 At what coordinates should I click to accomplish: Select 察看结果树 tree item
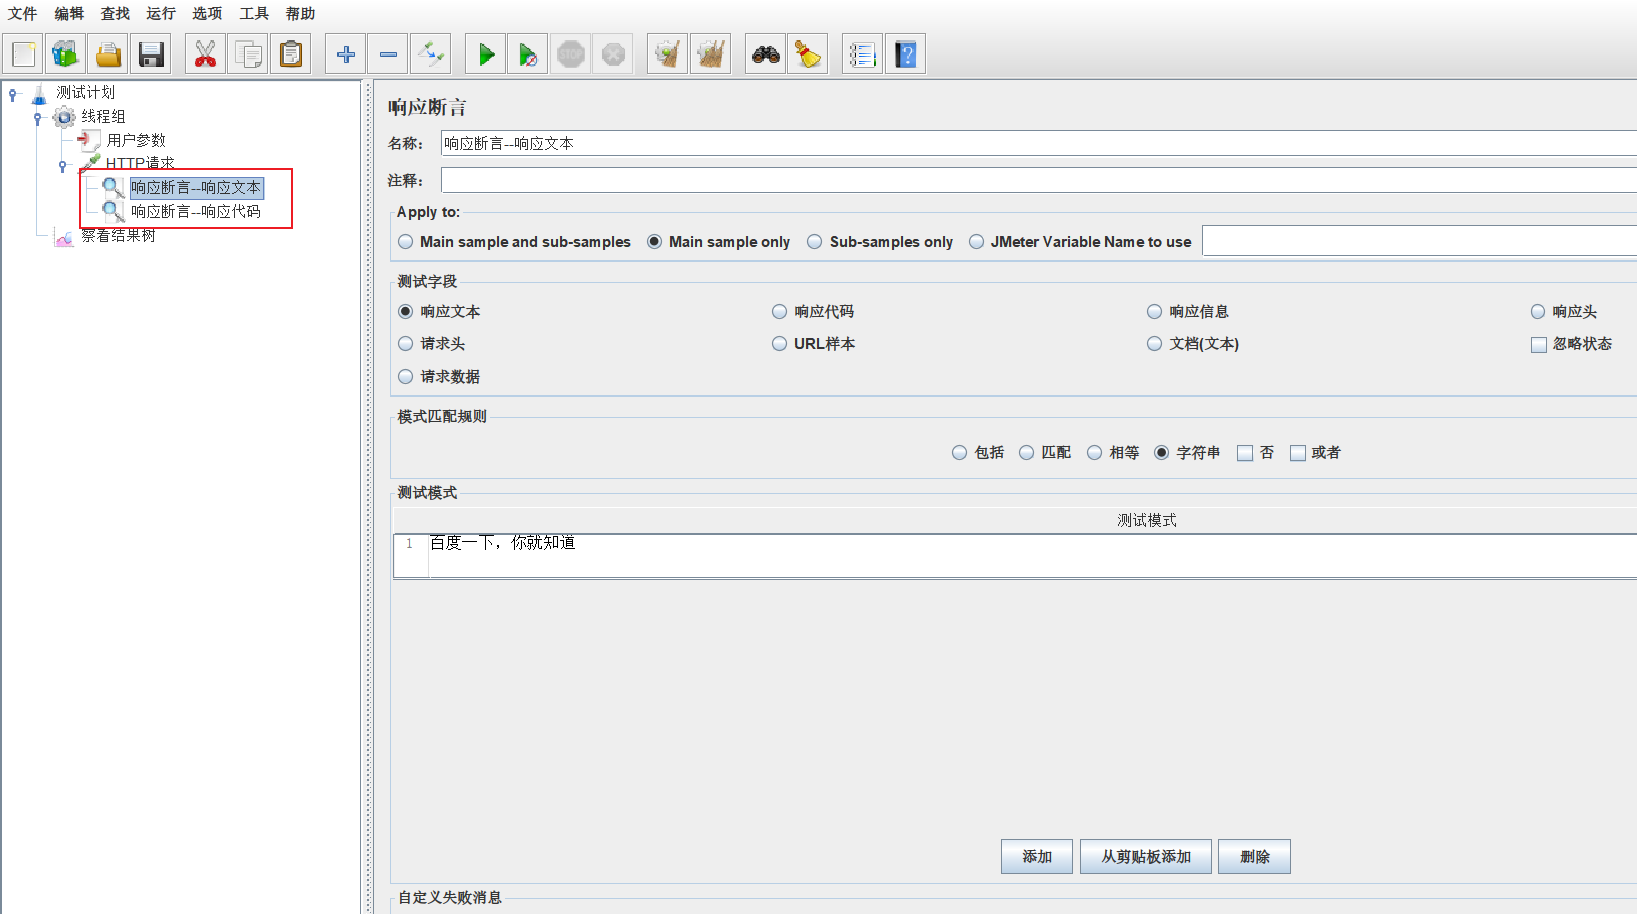[x=118, y=235]
